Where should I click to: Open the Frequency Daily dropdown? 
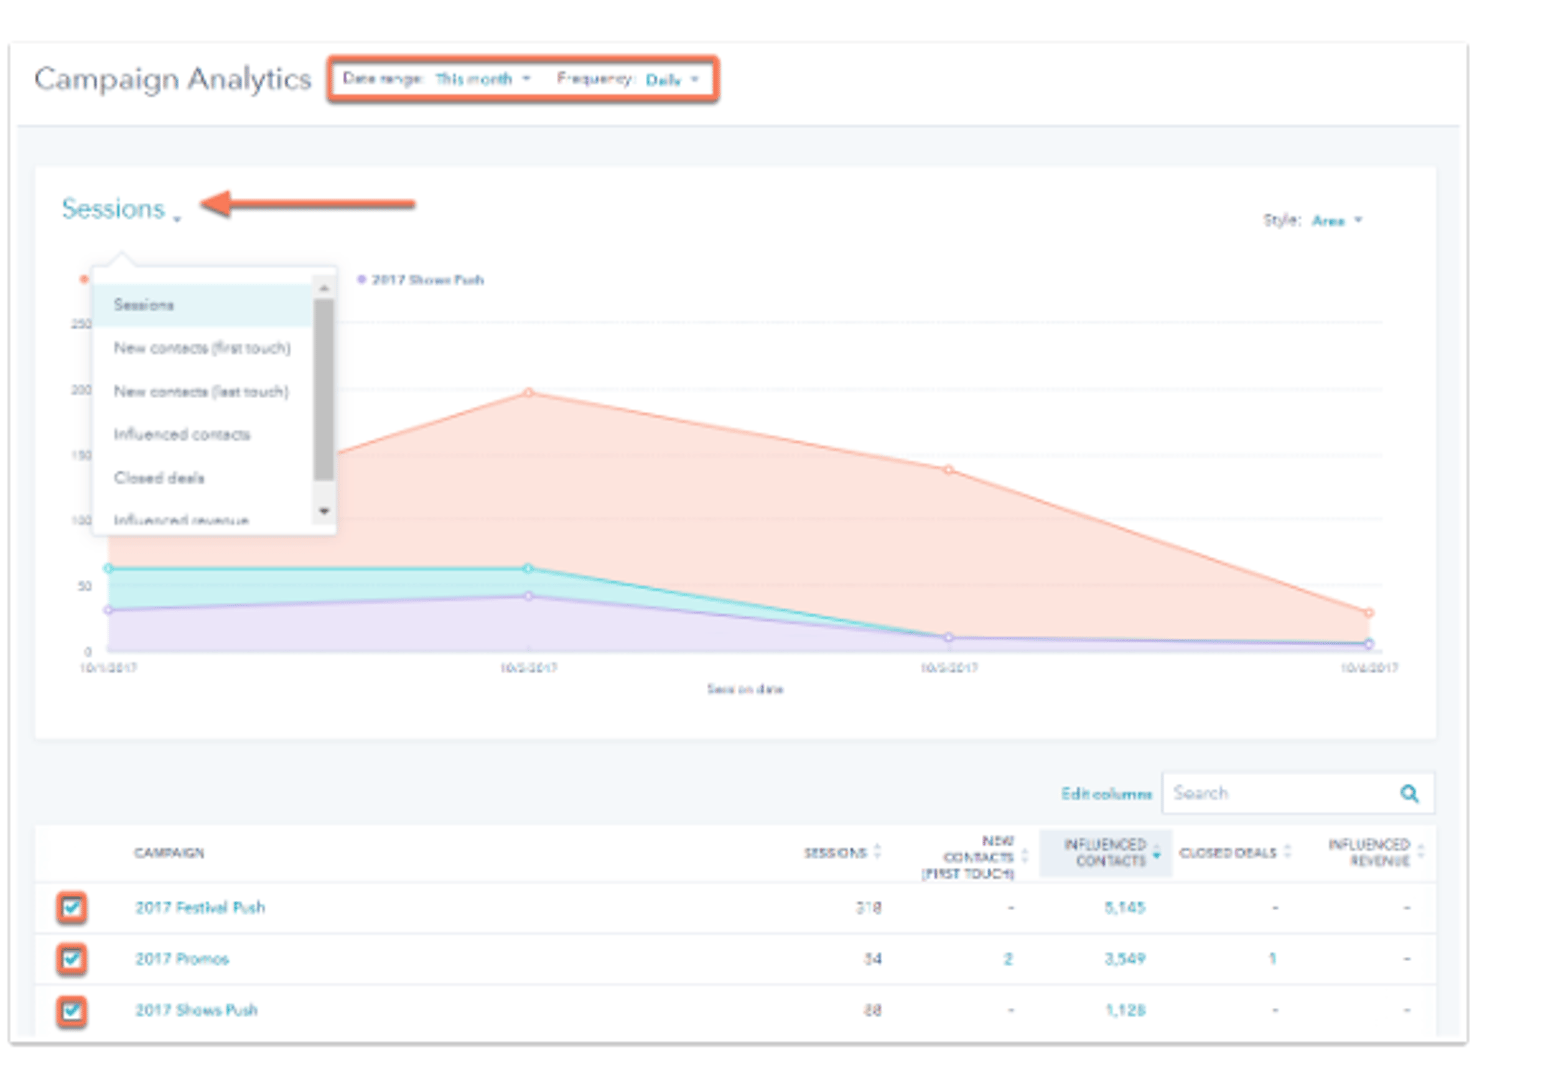pos(671,80)
